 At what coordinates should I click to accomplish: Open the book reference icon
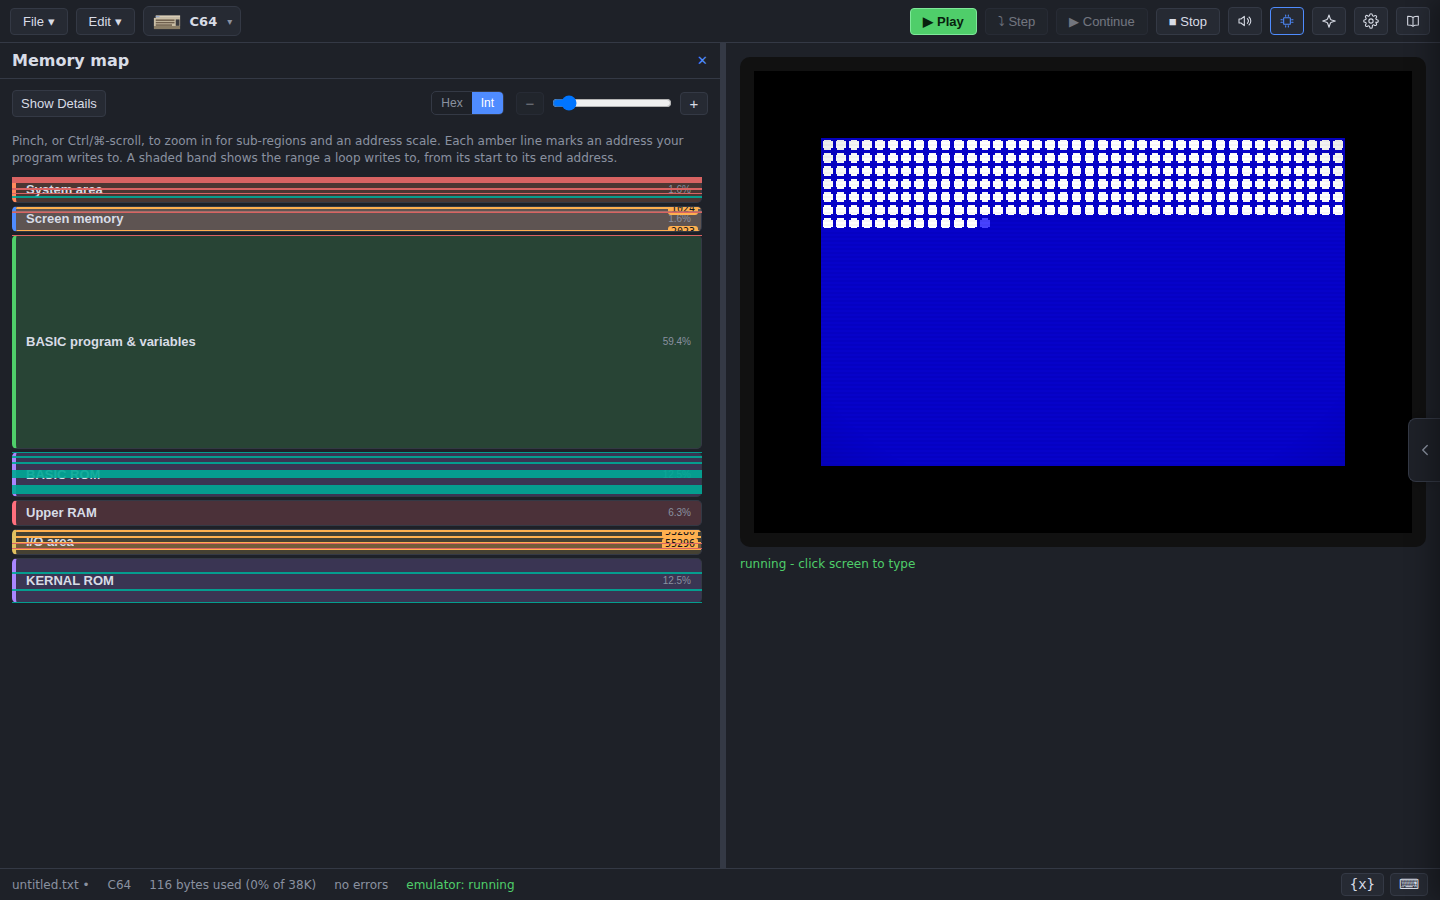click(1413, 21)
